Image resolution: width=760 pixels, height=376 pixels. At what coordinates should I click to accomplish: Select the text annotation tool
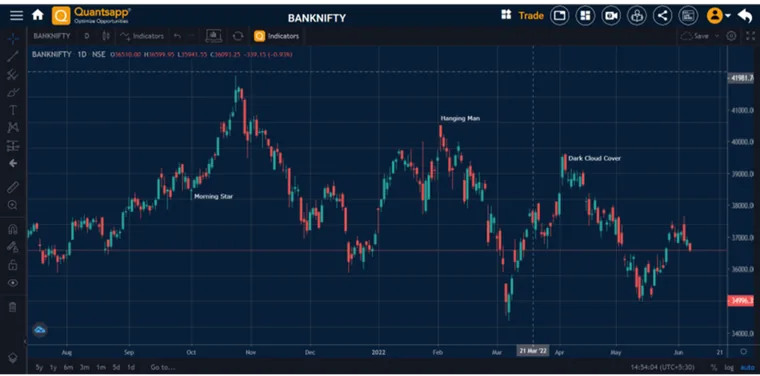click(x=13, y=110)
